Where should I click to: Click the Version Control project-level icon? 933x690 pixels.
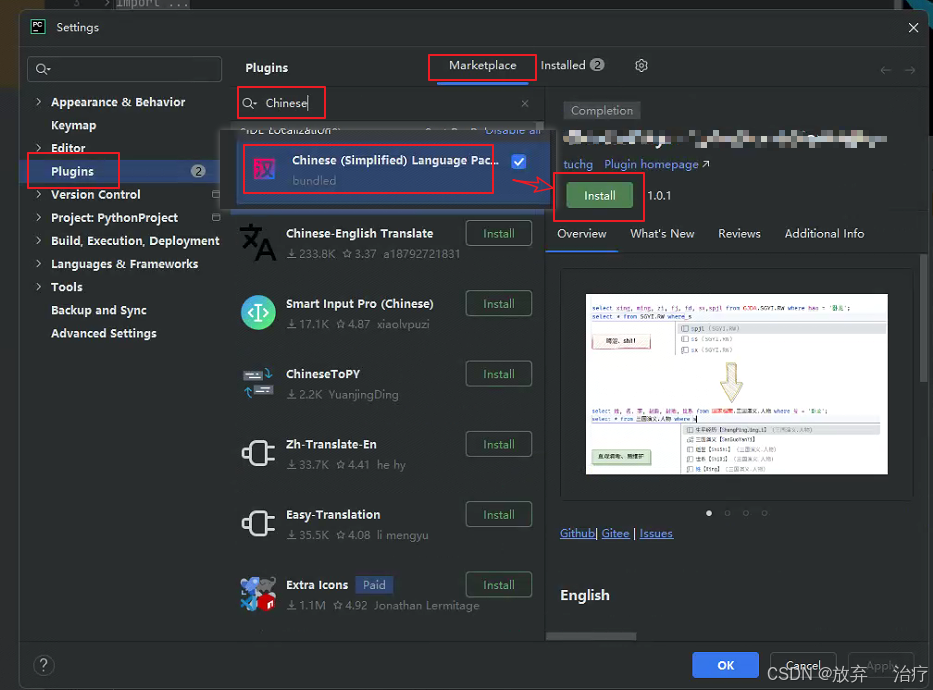[215, 195]
